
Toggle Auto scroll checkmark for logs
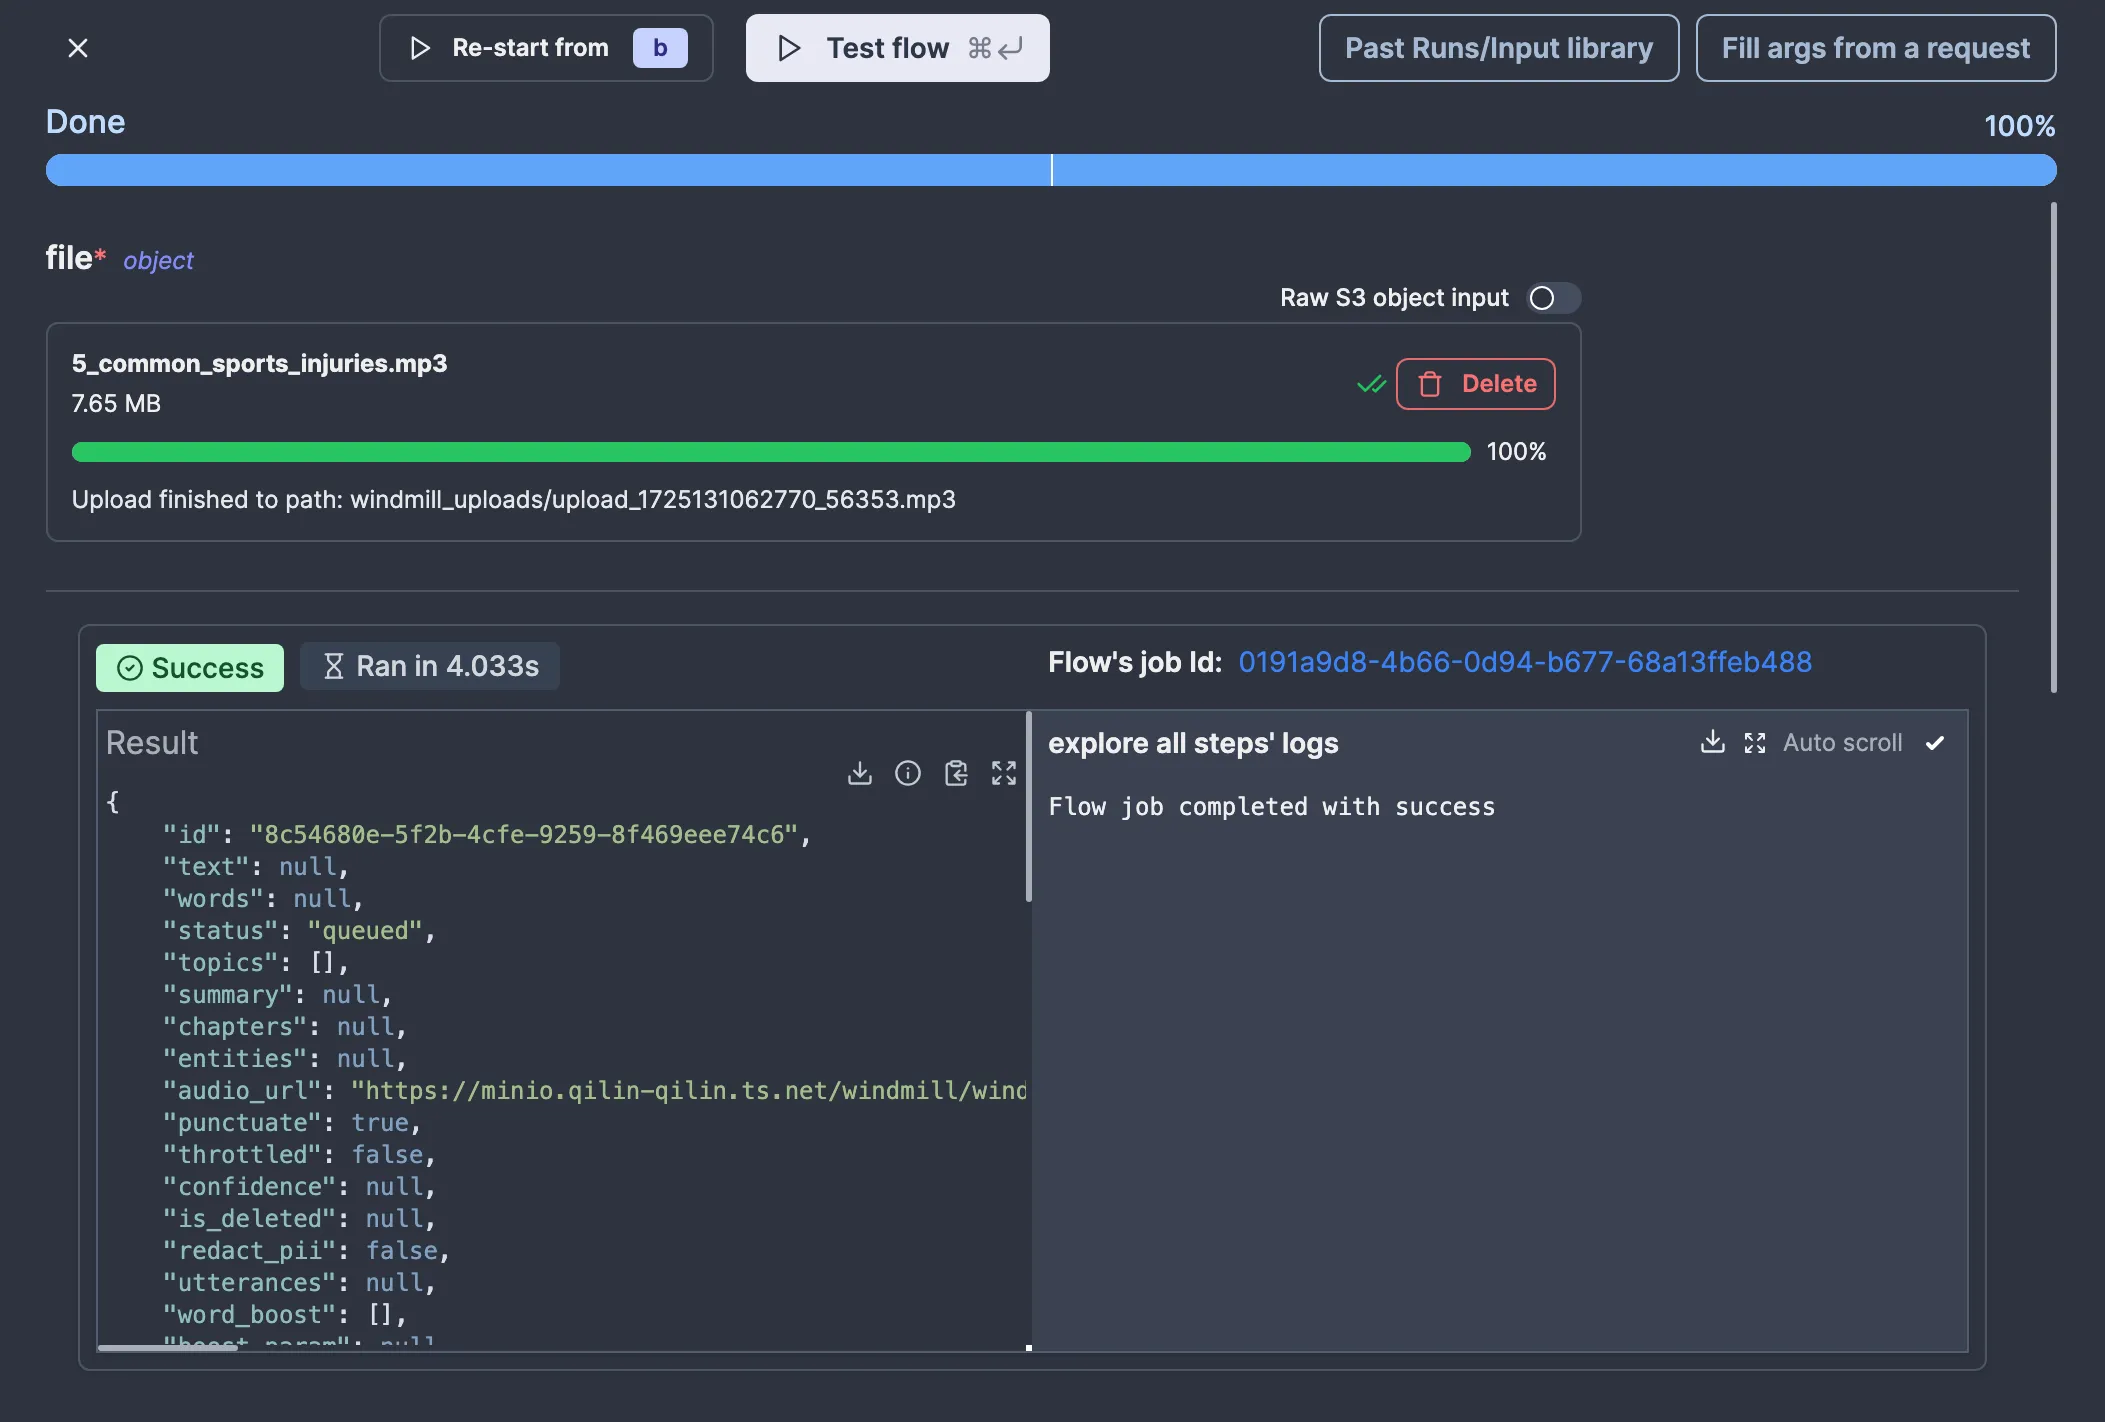tap(1935, 743)
